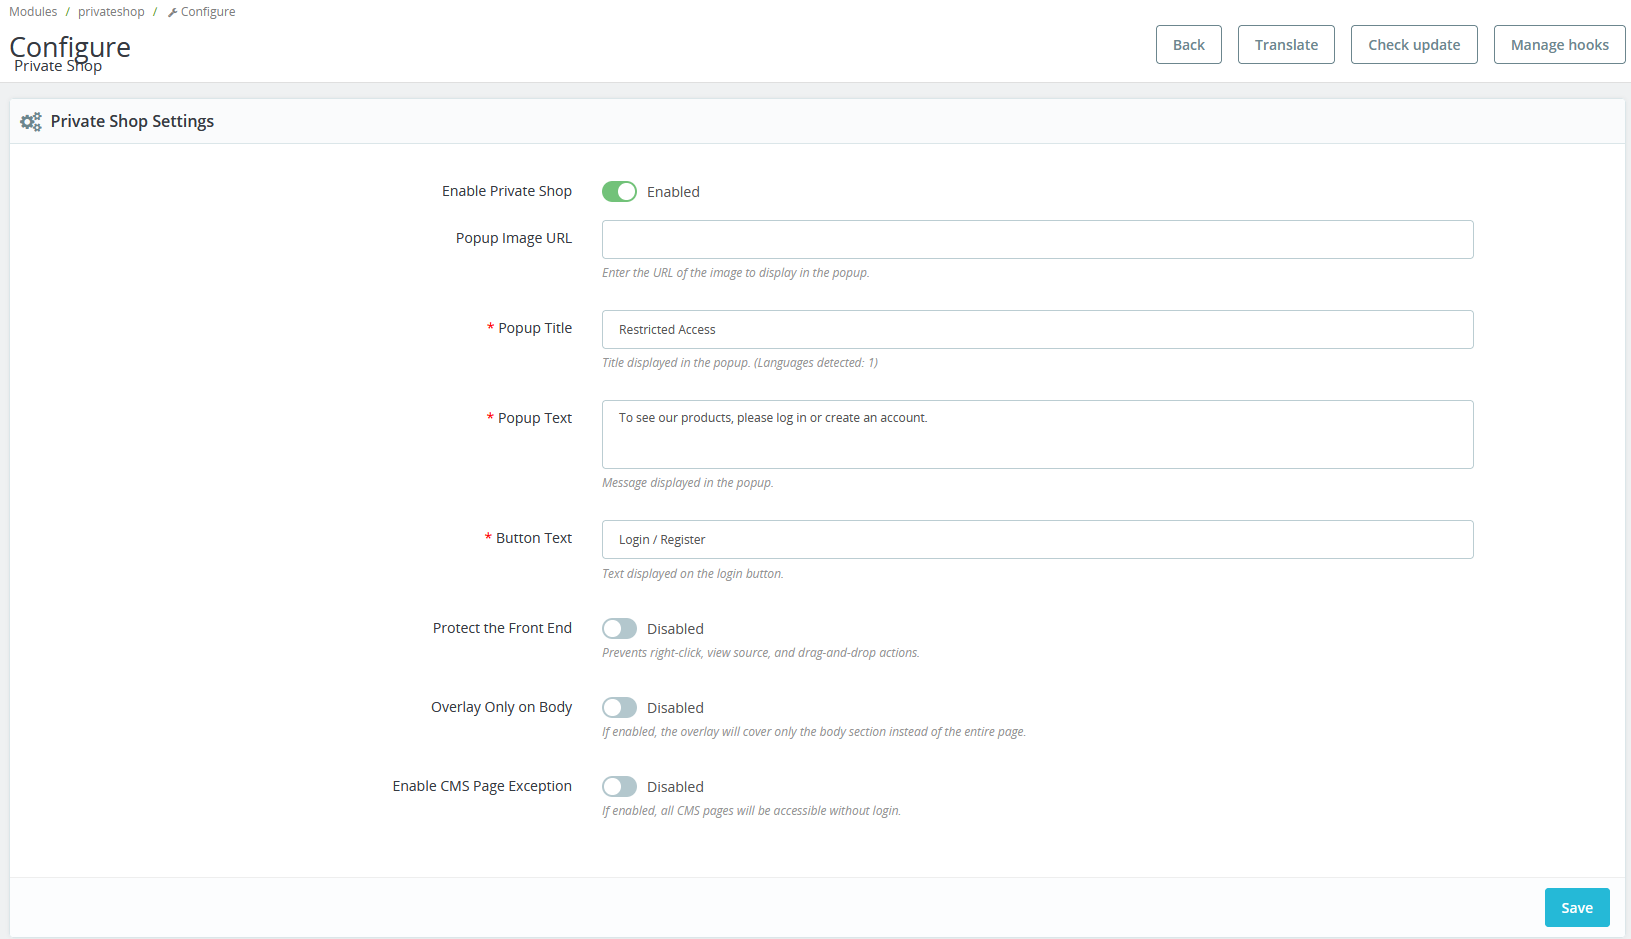
Task: Click the Popup Image URL input field
Action: (1037, 239)
